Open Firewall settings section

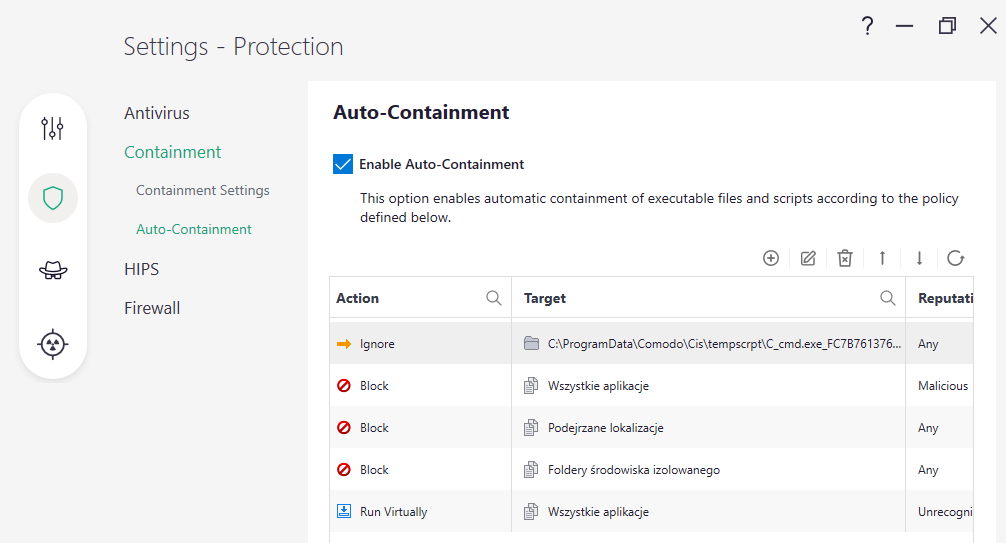[152, 308]
